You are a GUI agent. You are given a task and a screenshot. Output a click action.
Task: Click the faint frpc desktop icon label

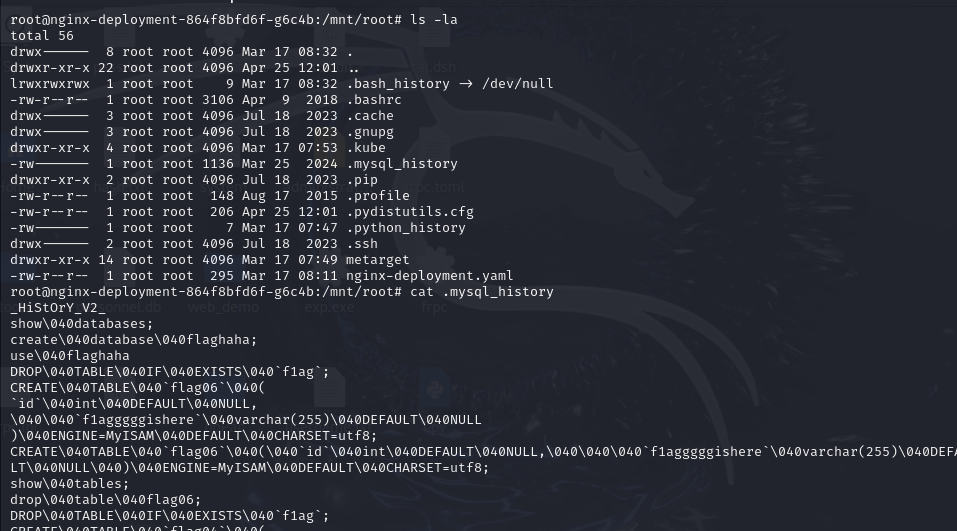(435, 308)
